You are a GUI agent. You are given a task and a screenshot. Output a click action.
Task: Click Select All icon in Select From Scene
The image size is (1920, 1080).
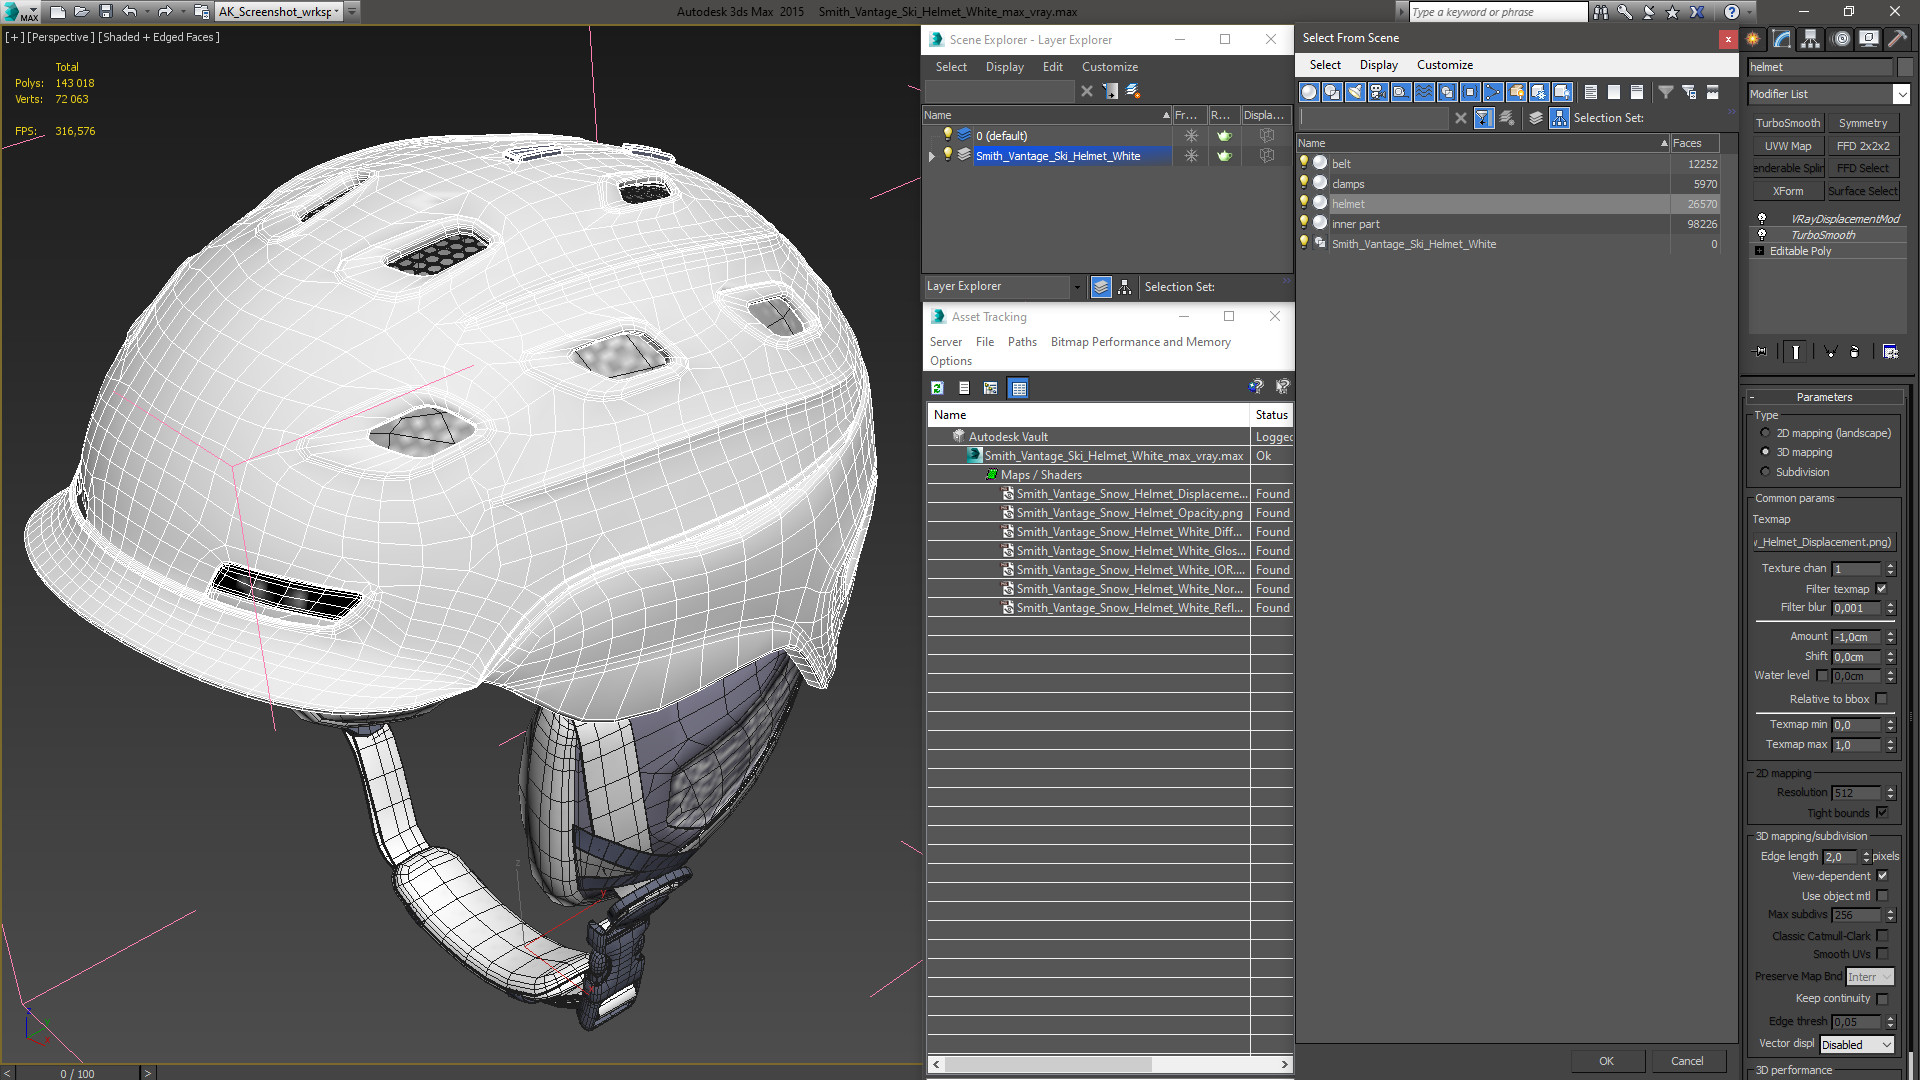(1591, 92)
